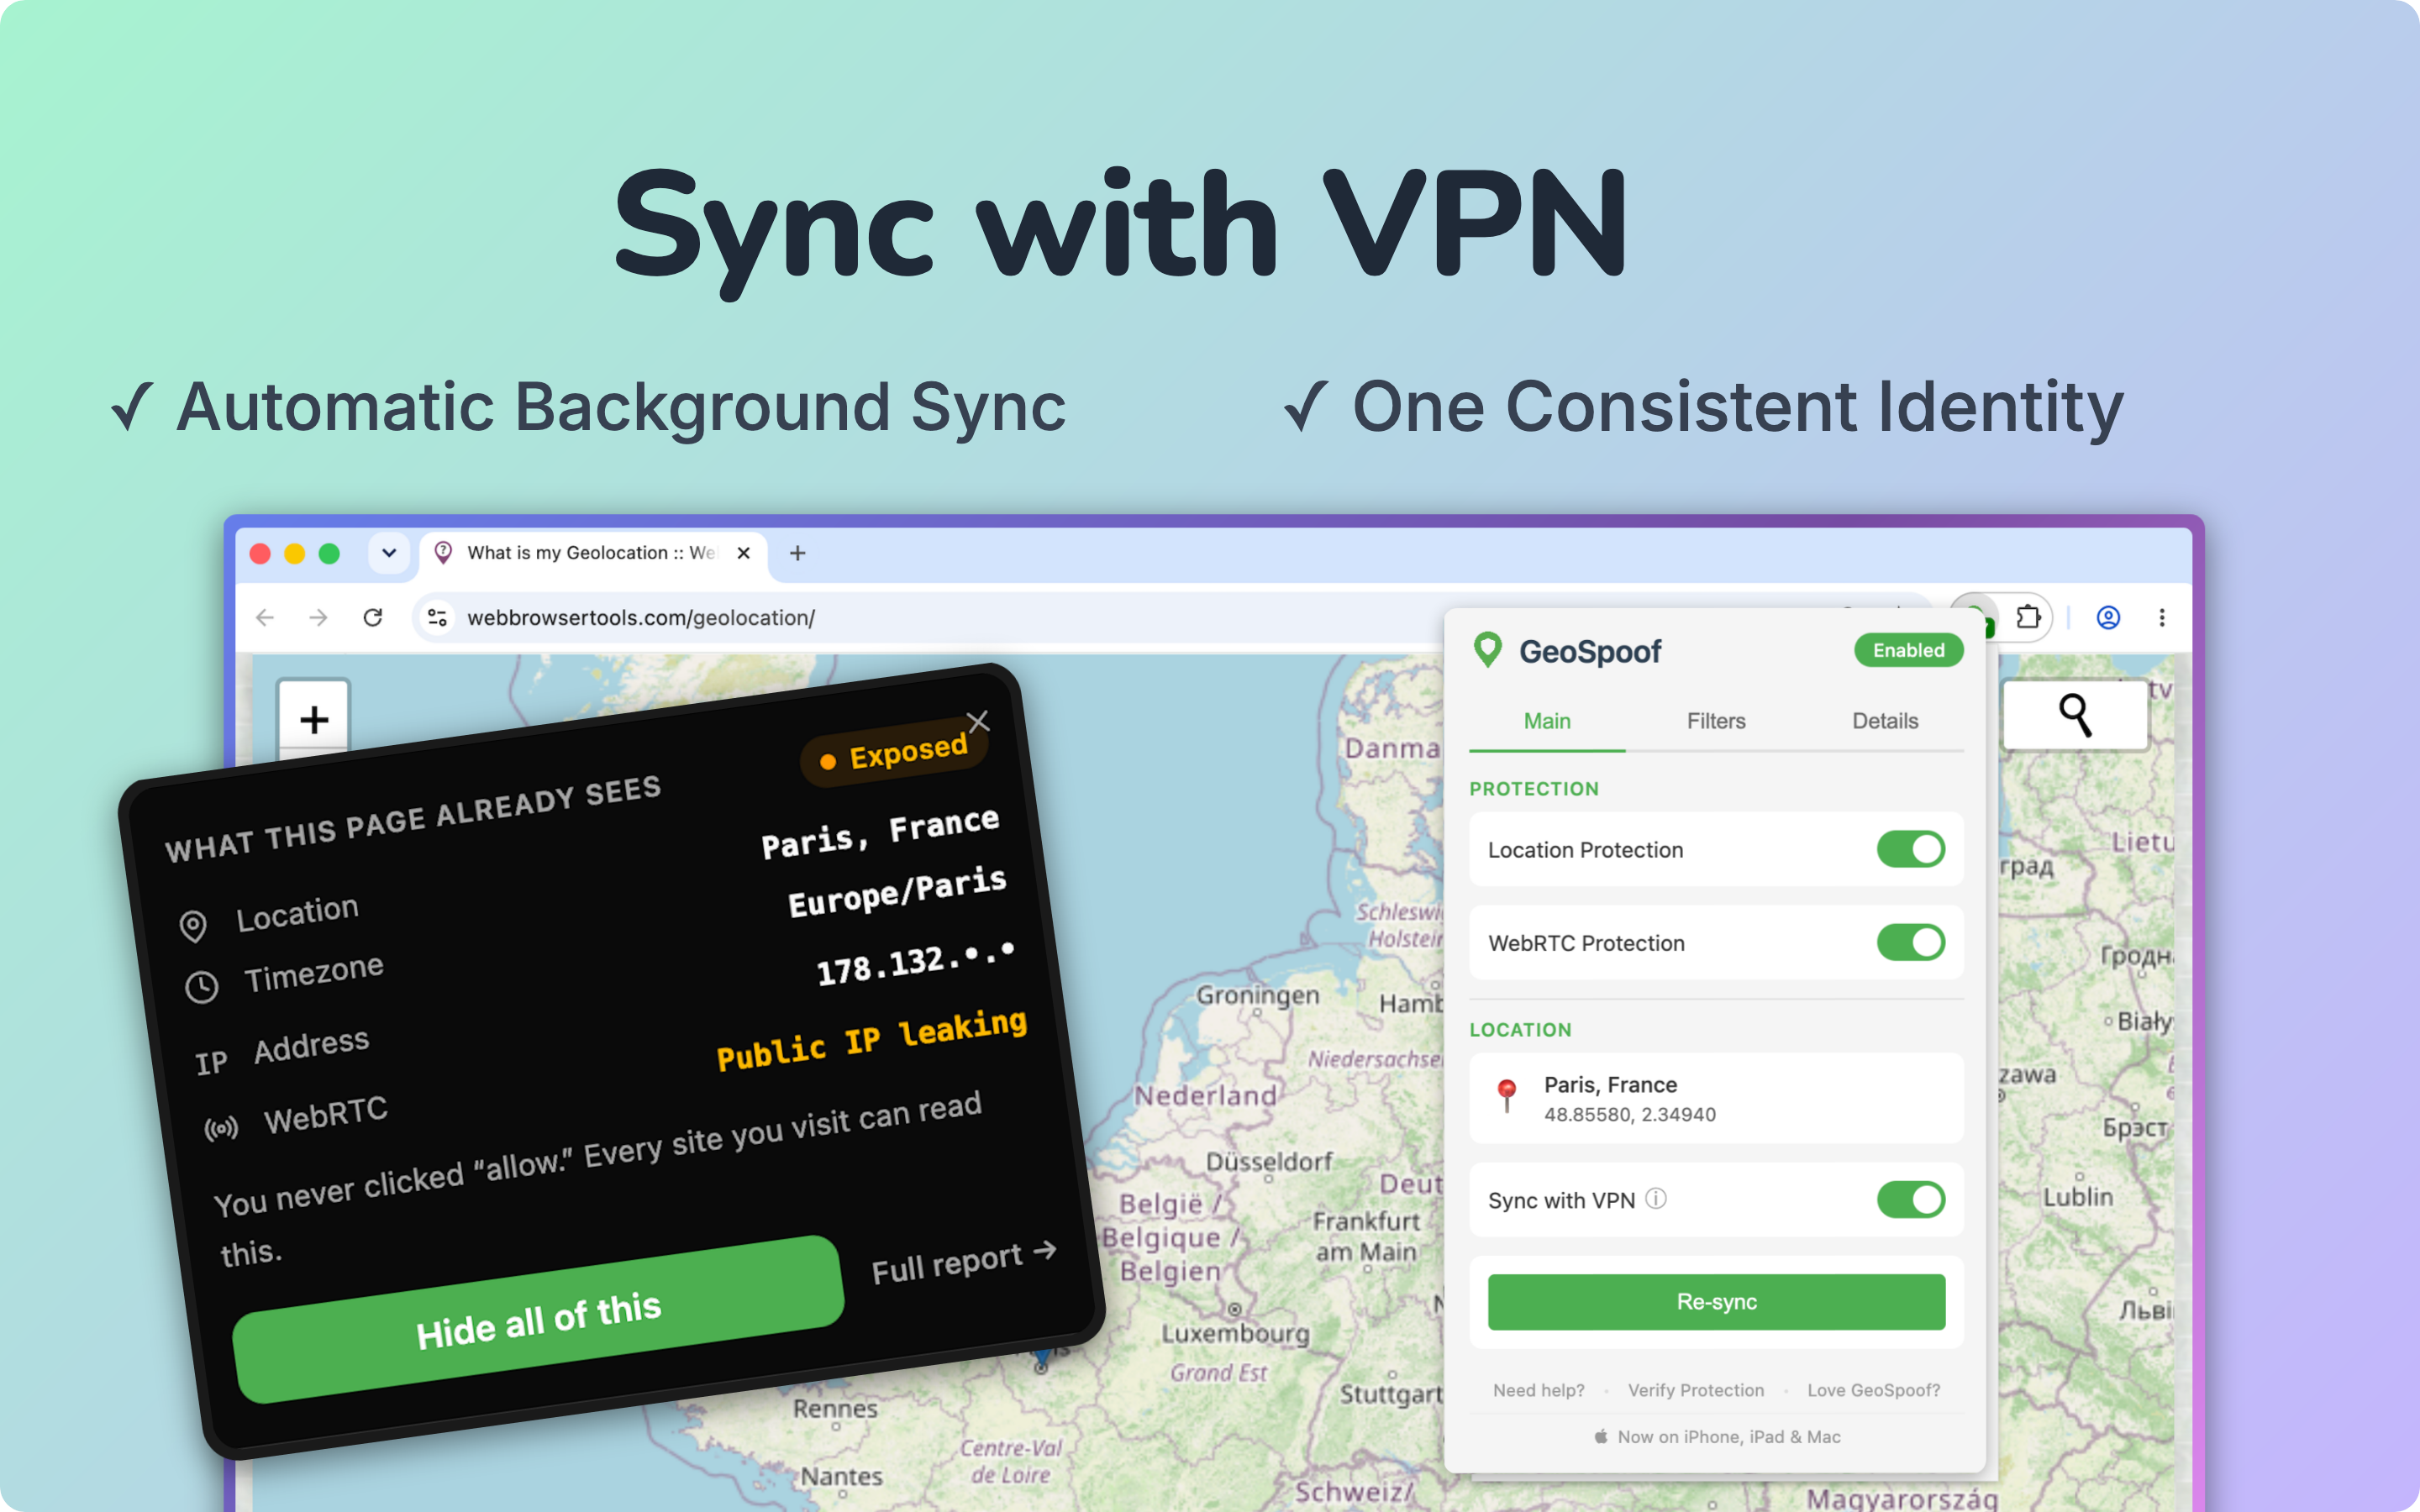This screenshot has width=2420, height=1512.
Task: Dismiss the Exposed card with X
Action: click(x=978, y=721)
